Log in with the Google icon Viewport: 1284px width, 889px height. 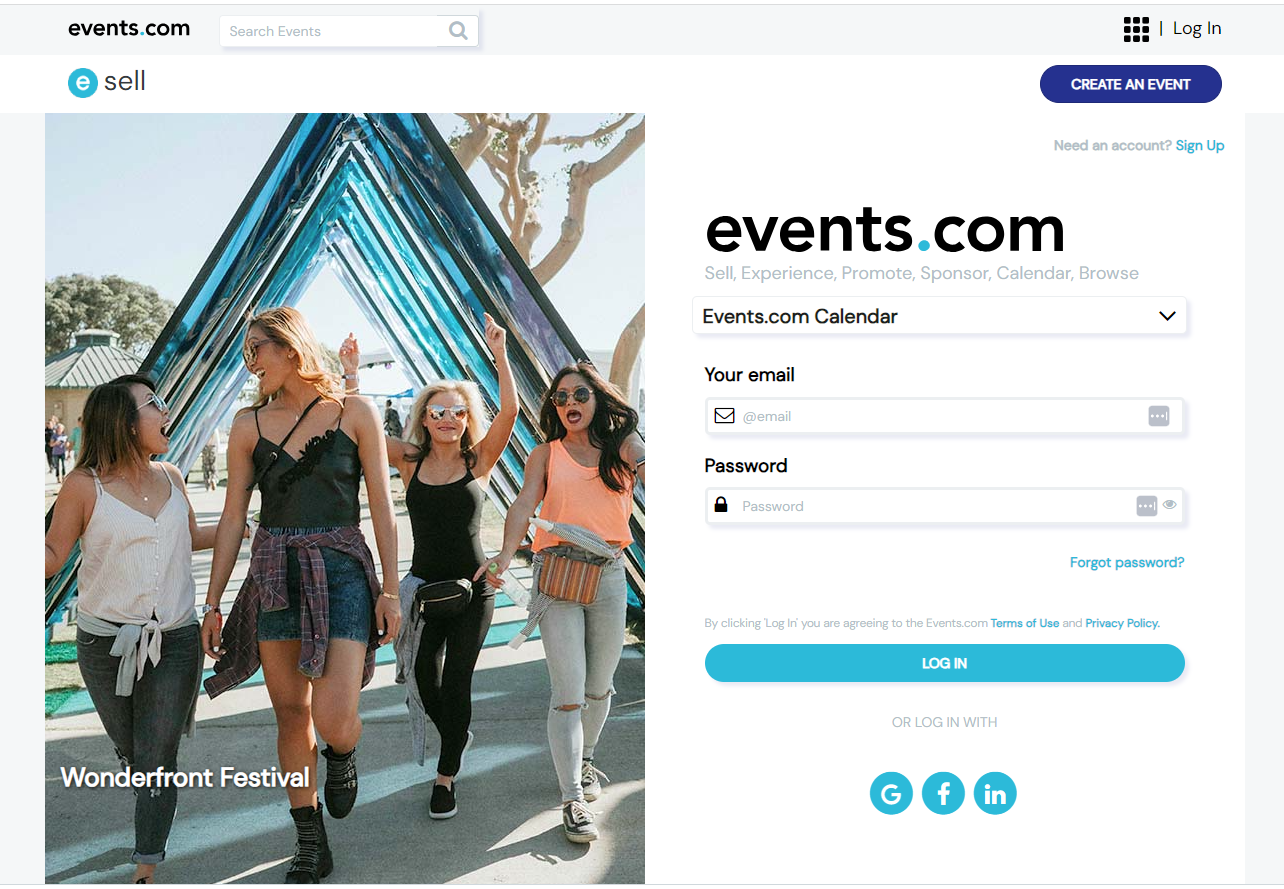click(891, 794)
